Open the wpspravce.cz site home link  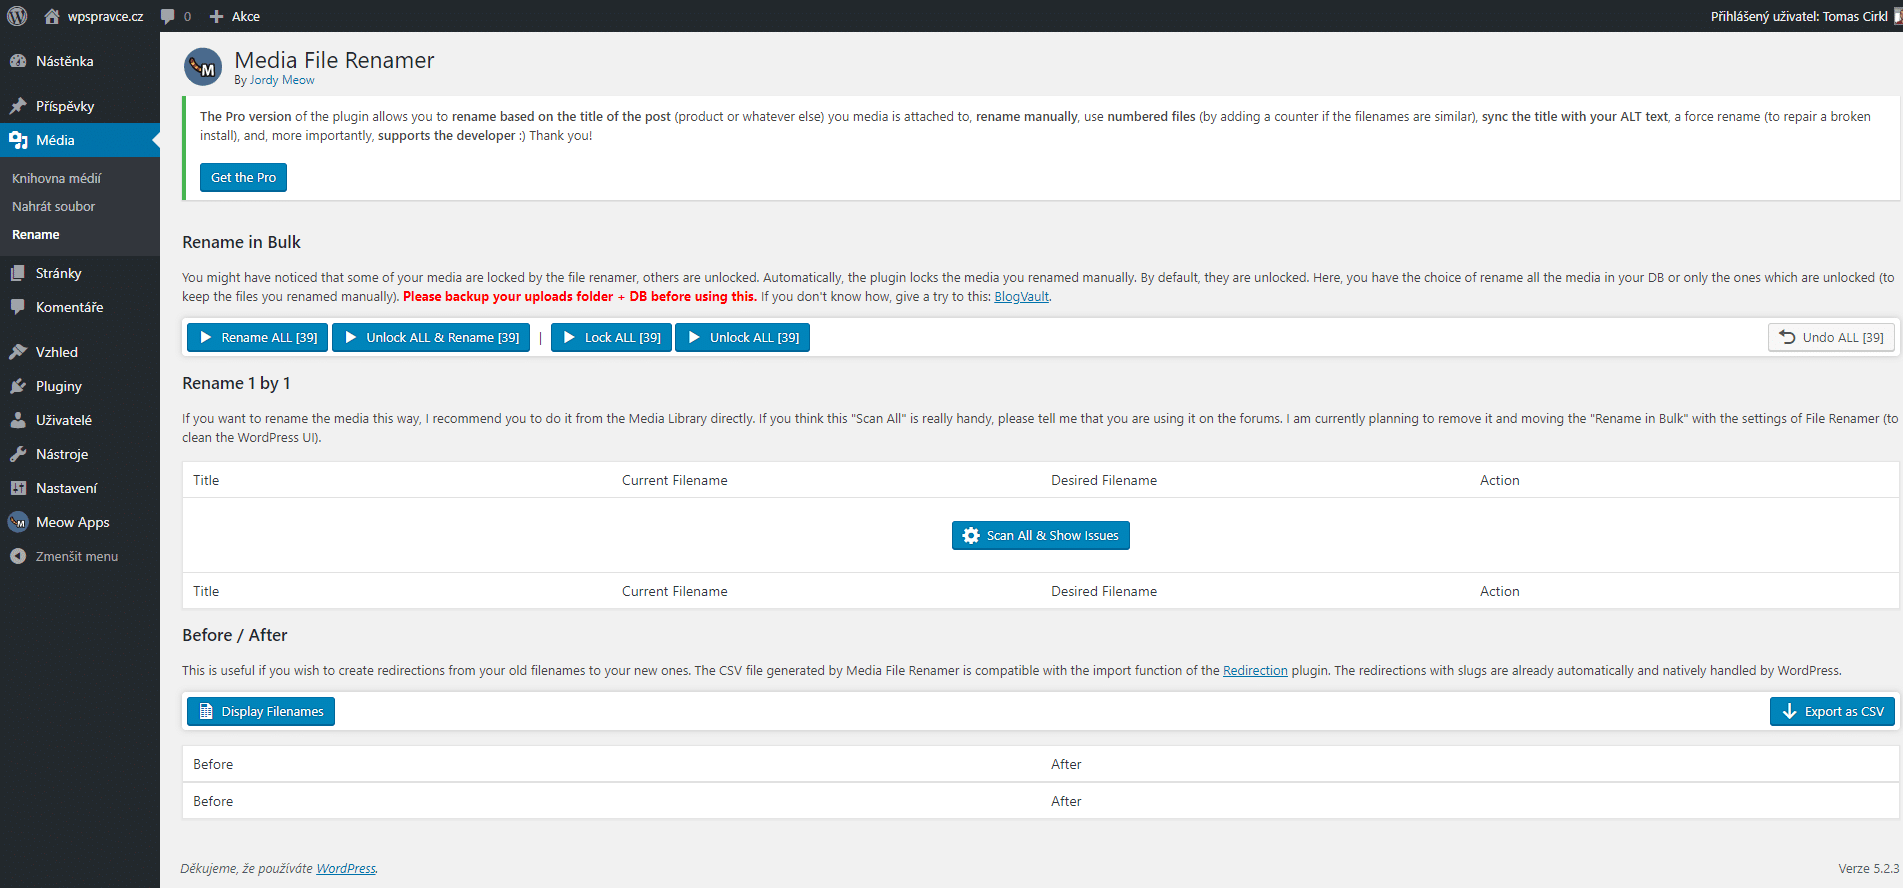94,16
